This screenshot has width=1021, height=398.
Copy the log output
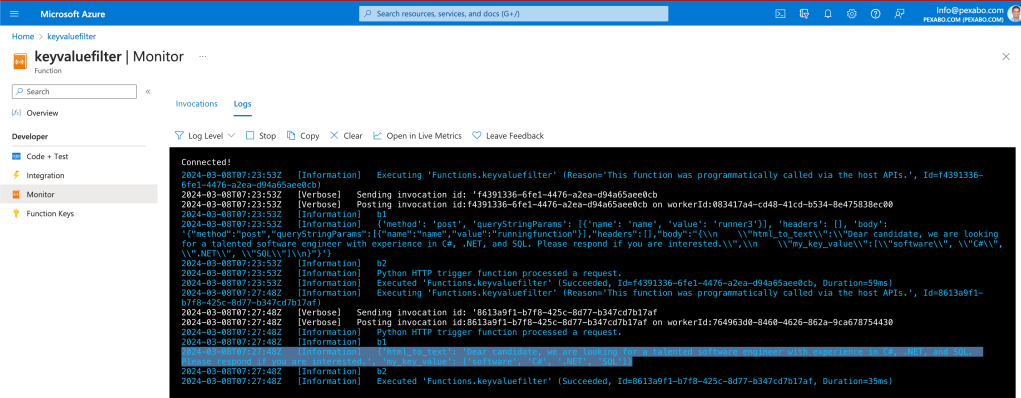[x=303, y=135]
